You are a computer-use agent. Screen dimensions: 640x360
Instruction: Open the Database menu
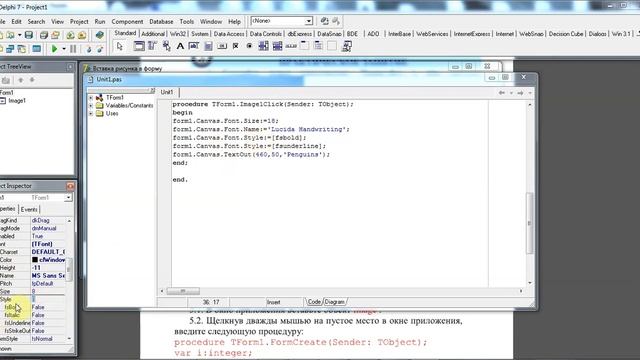coord(161,21)
